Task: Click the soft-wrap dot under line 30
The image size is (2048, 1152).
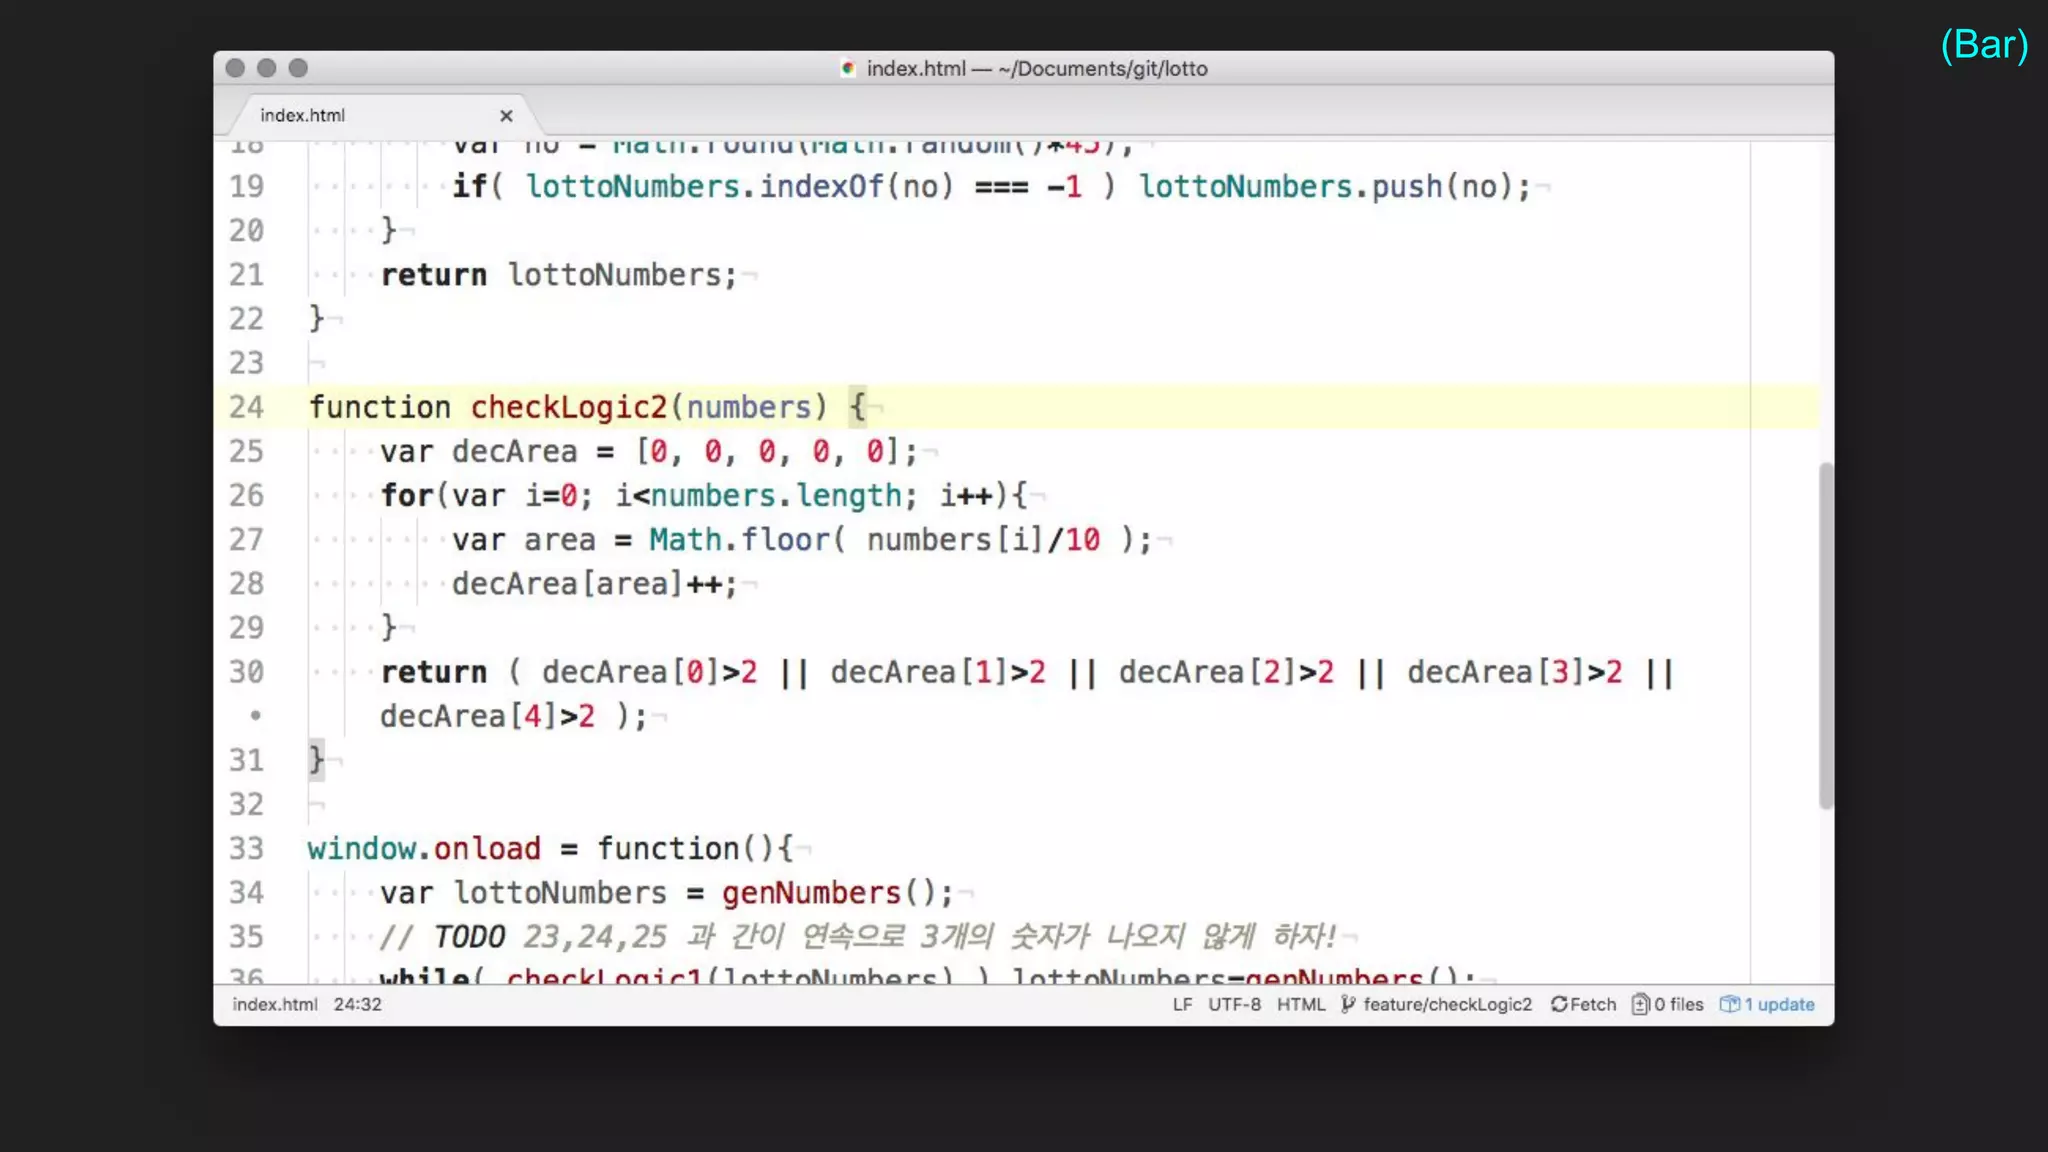Action: pyautogui.click(x=256, y=716)
